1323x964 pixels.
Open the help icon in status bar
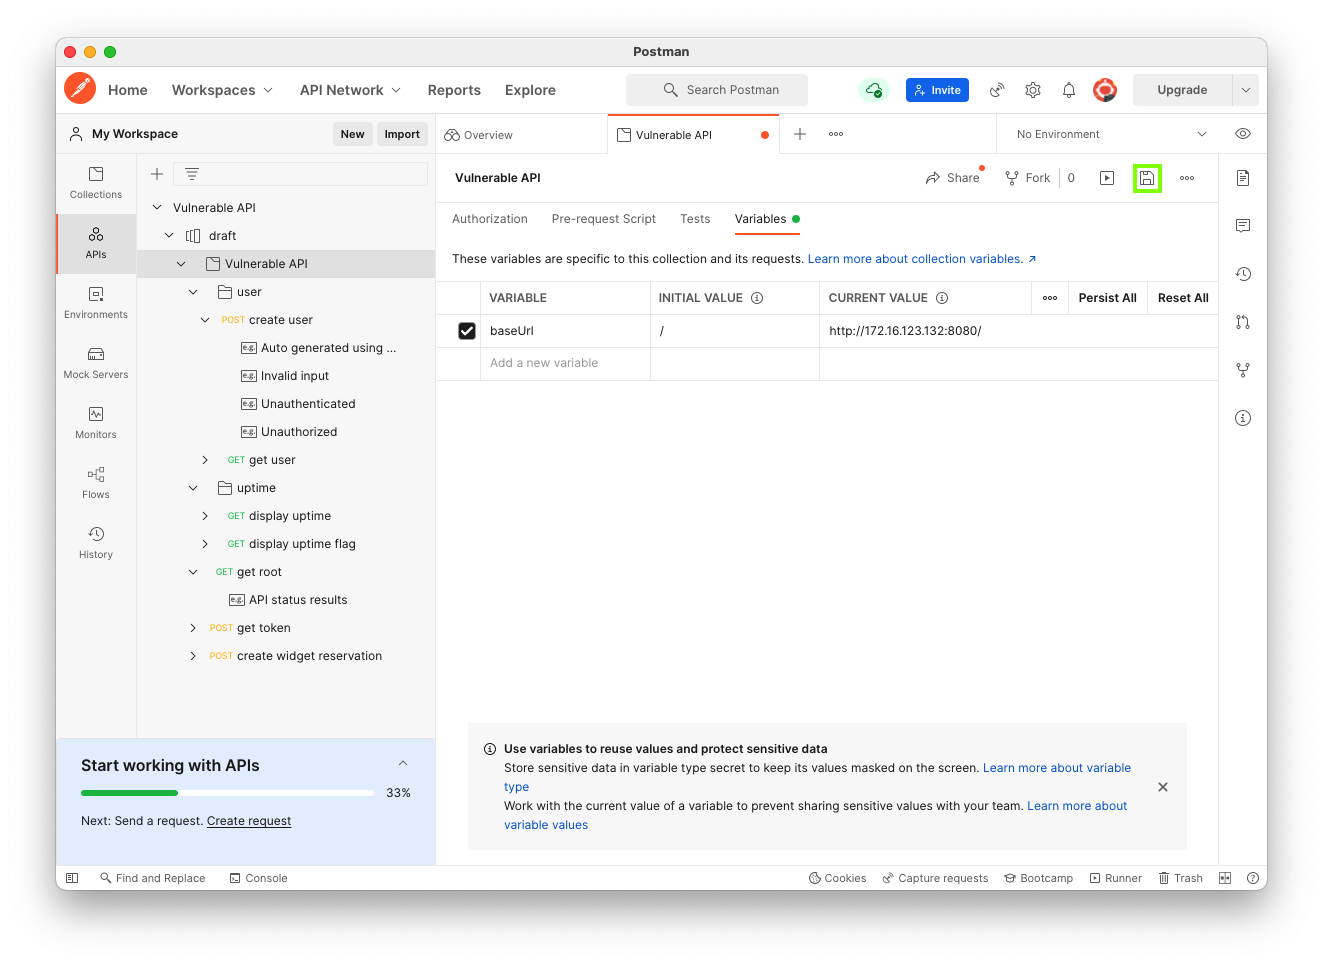(x=1253, y=878)
